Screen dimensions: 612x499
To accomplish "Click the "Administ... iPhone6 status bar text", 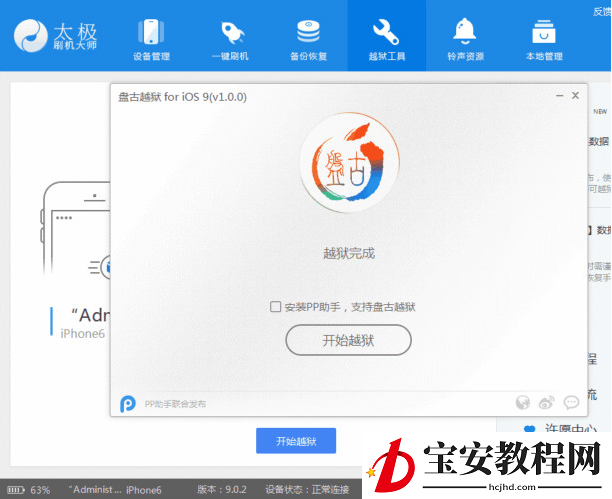I will (x=115, y=490).
